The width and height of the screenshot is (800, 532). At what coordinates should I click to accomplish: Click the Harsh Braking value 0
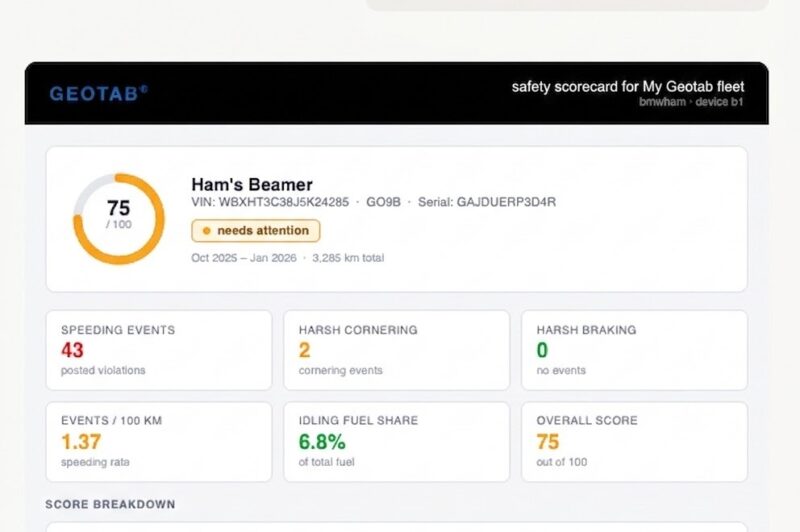[542, 350]
